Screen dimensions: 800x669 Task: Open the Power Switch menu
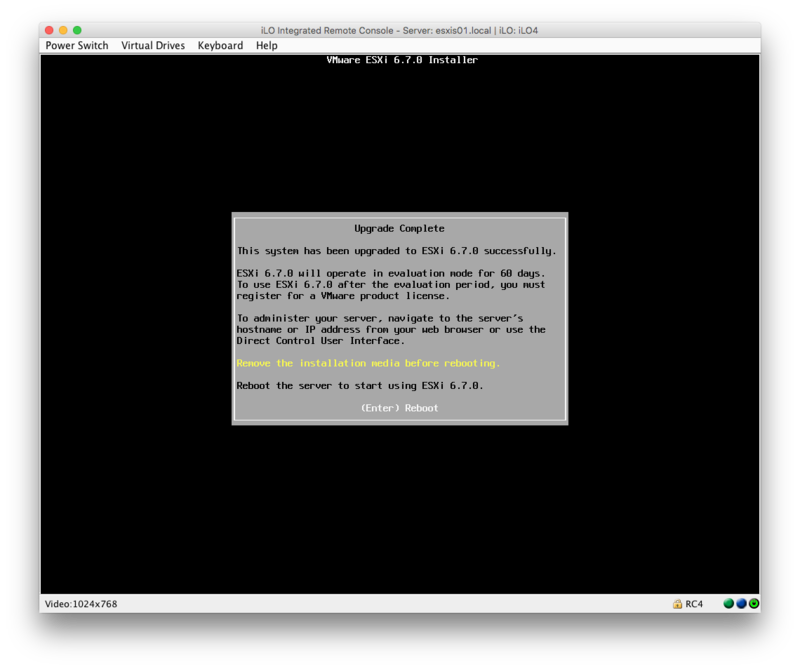pos(77,45)
